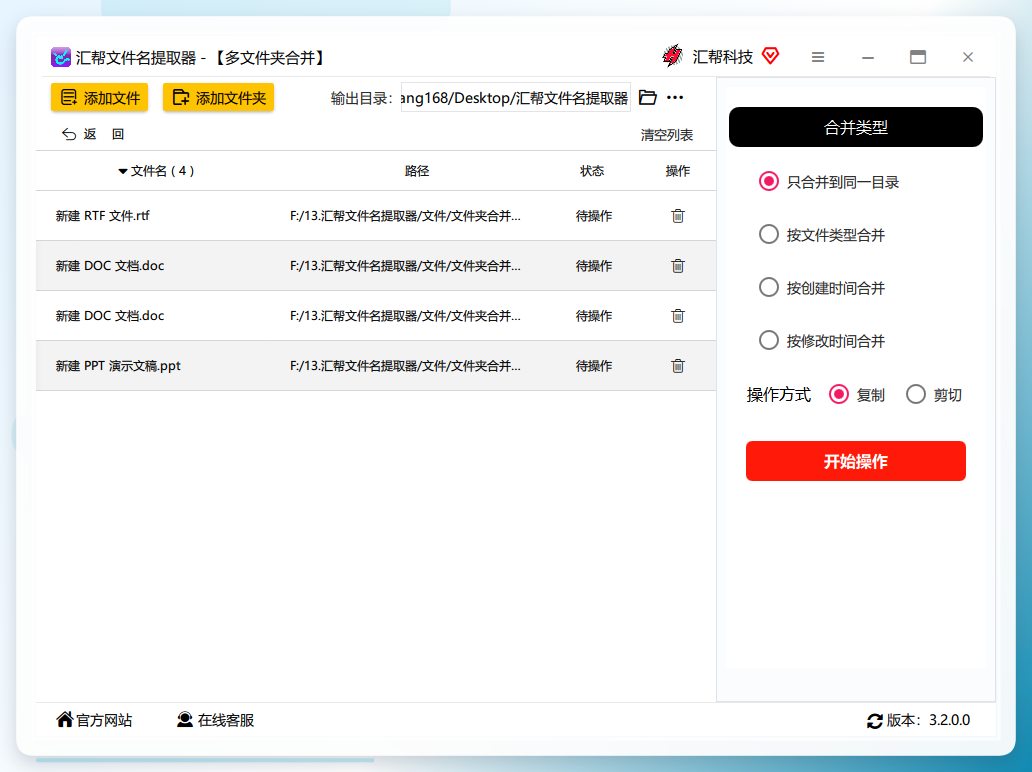This screenshot has height=772, width=1032.
Task: Click the 路径 column header
Action: [x=417, y=171]
